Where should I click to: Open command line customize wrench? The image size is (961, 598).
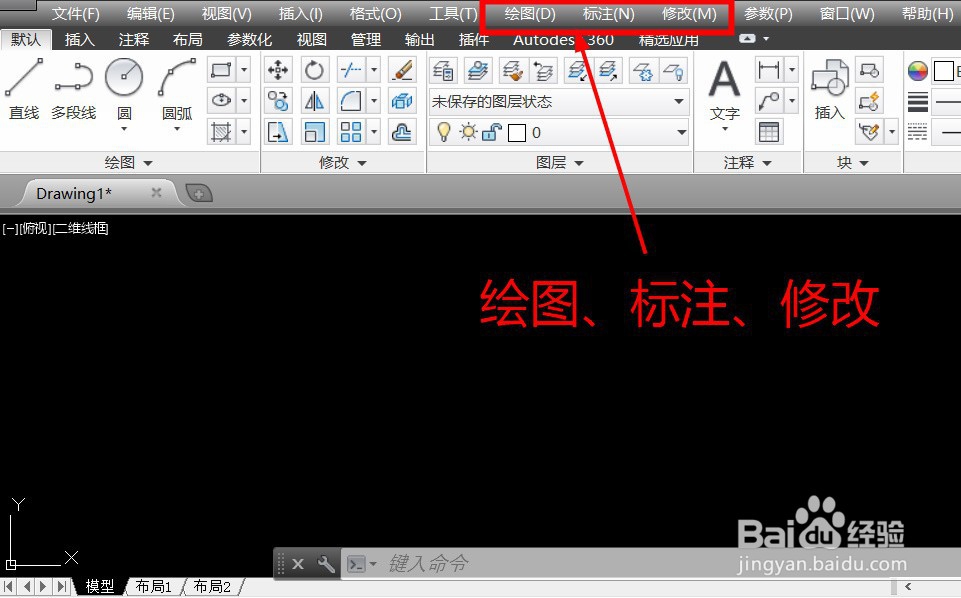pyautogui.click(x=325, y=563)
